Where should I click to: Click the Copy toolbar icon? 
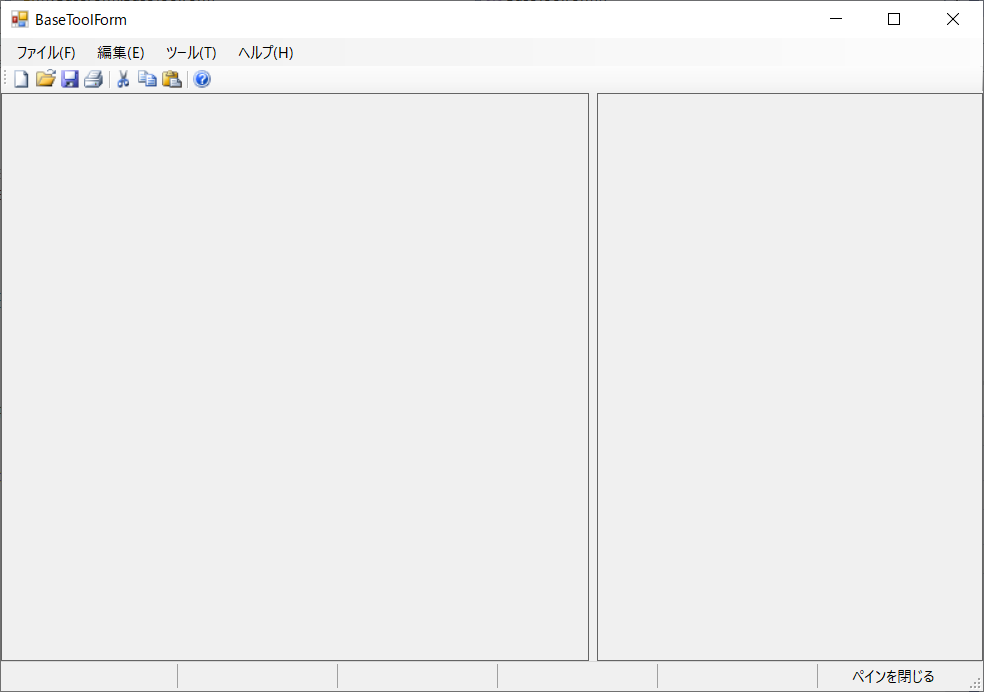147,79
